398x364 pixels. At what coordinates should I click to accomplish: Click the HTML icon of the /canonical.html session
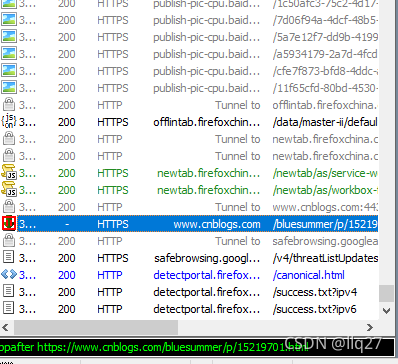9,275
